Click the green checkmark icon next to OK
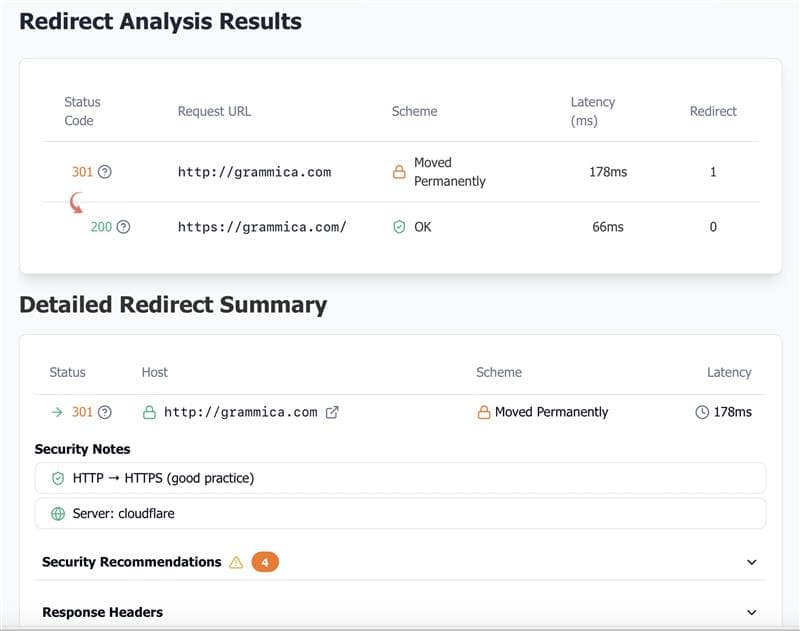Image resolution: width=800 pixels, height=631 pixels. (399, 227)
